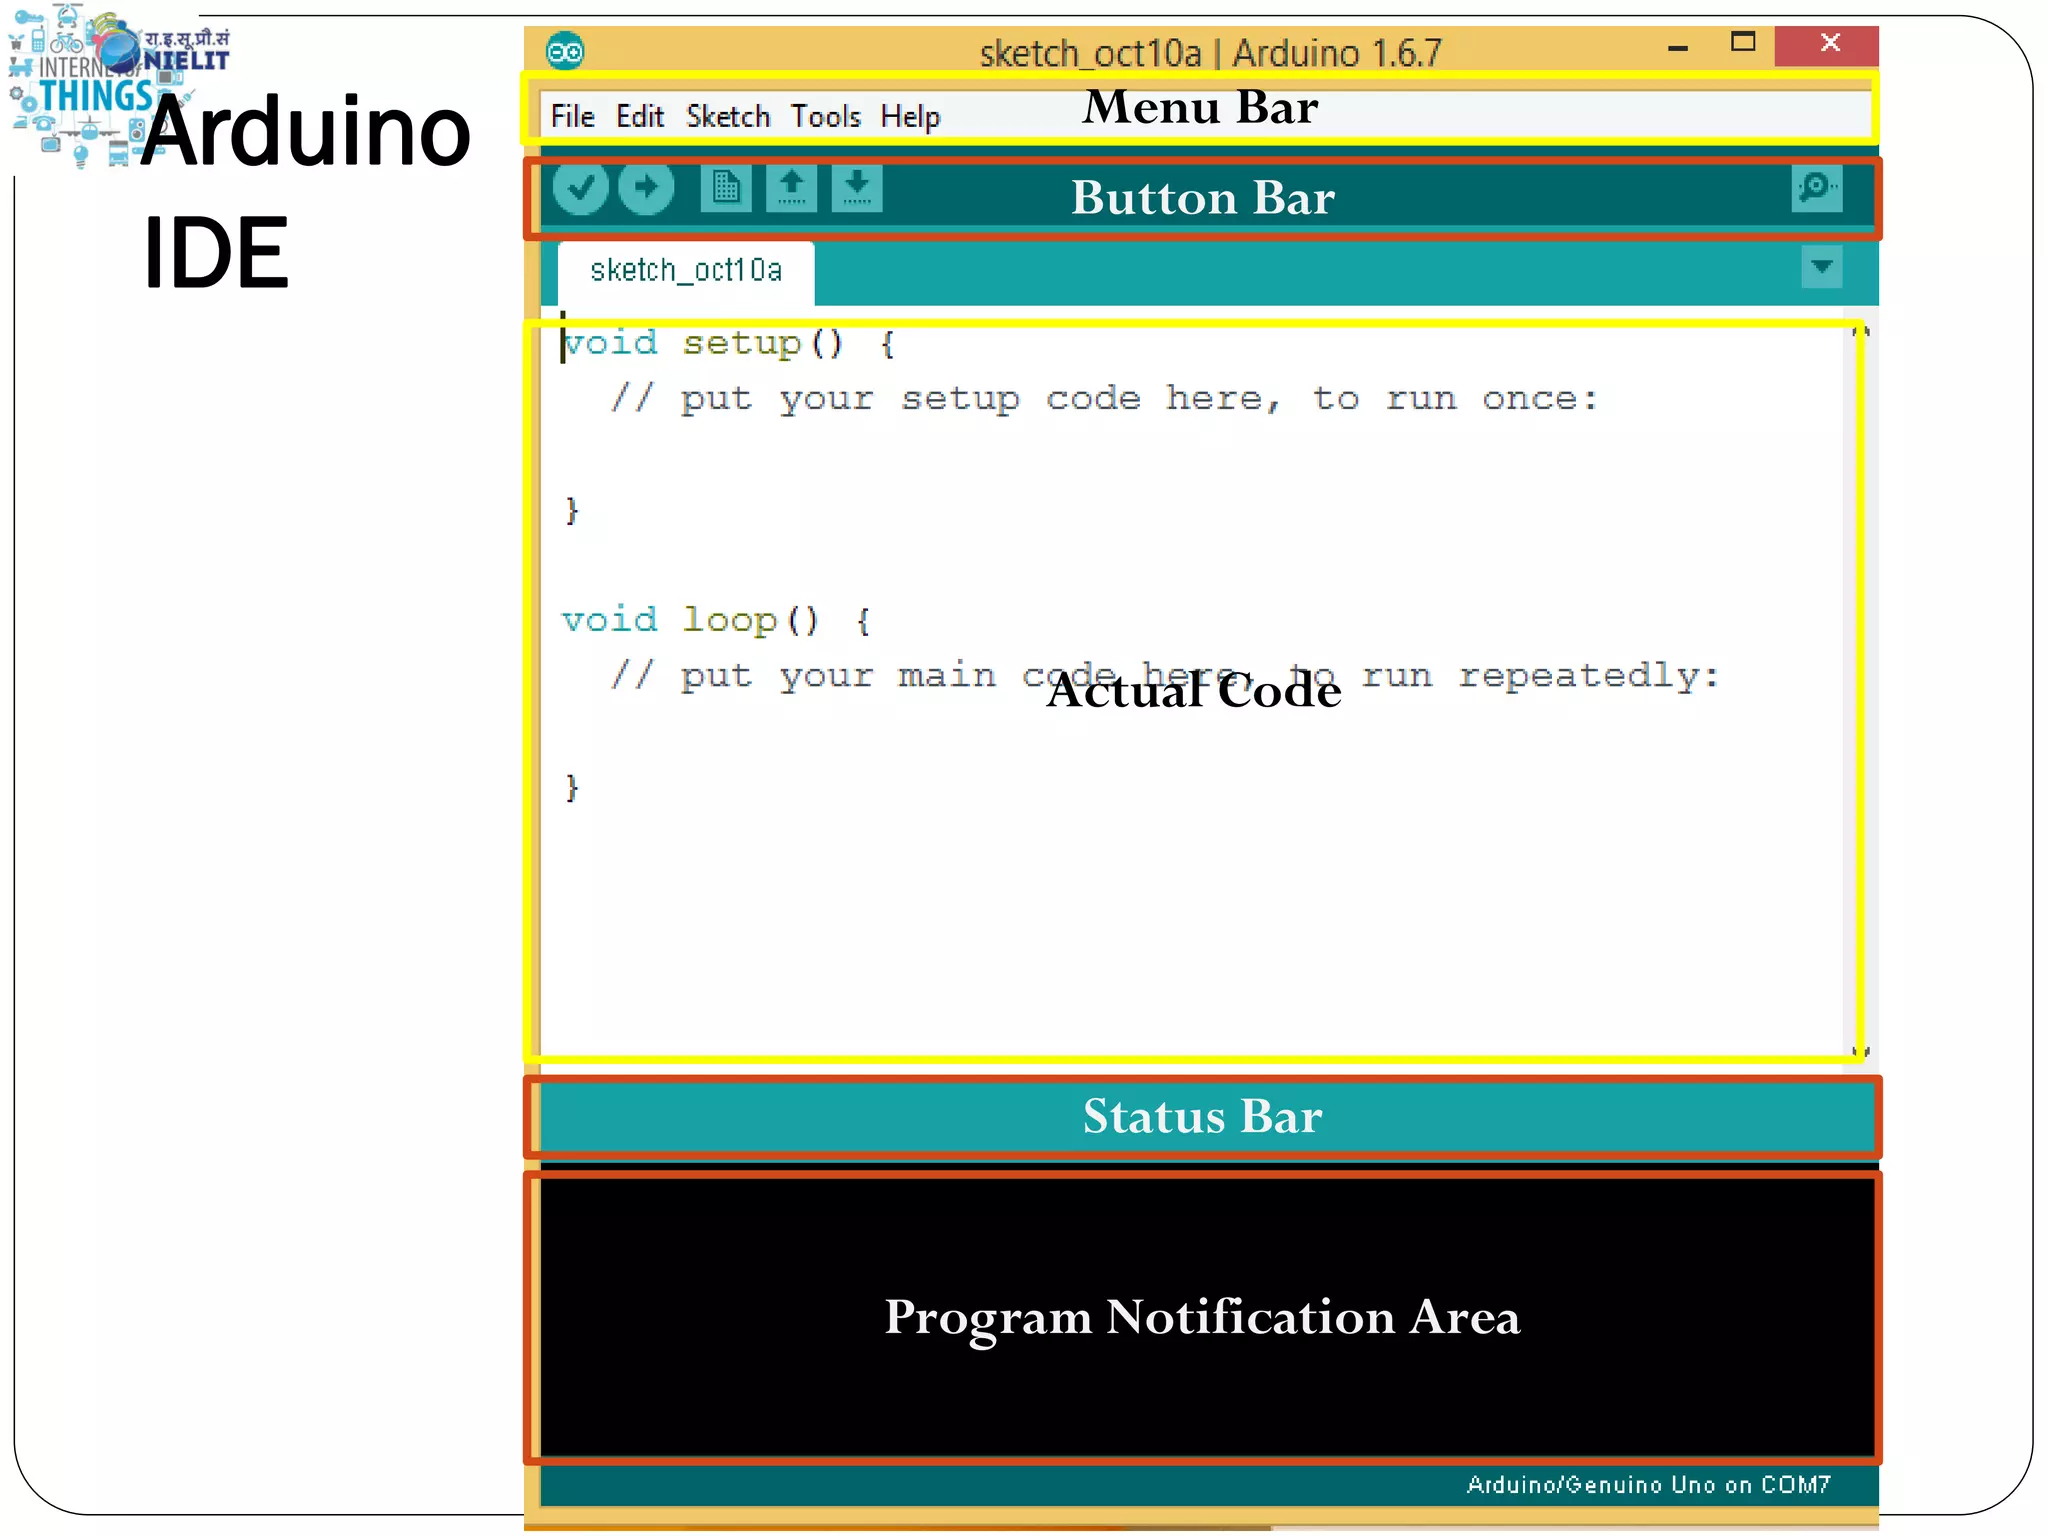Open the Help menu

pyautogui.click(x=909, y=117)
